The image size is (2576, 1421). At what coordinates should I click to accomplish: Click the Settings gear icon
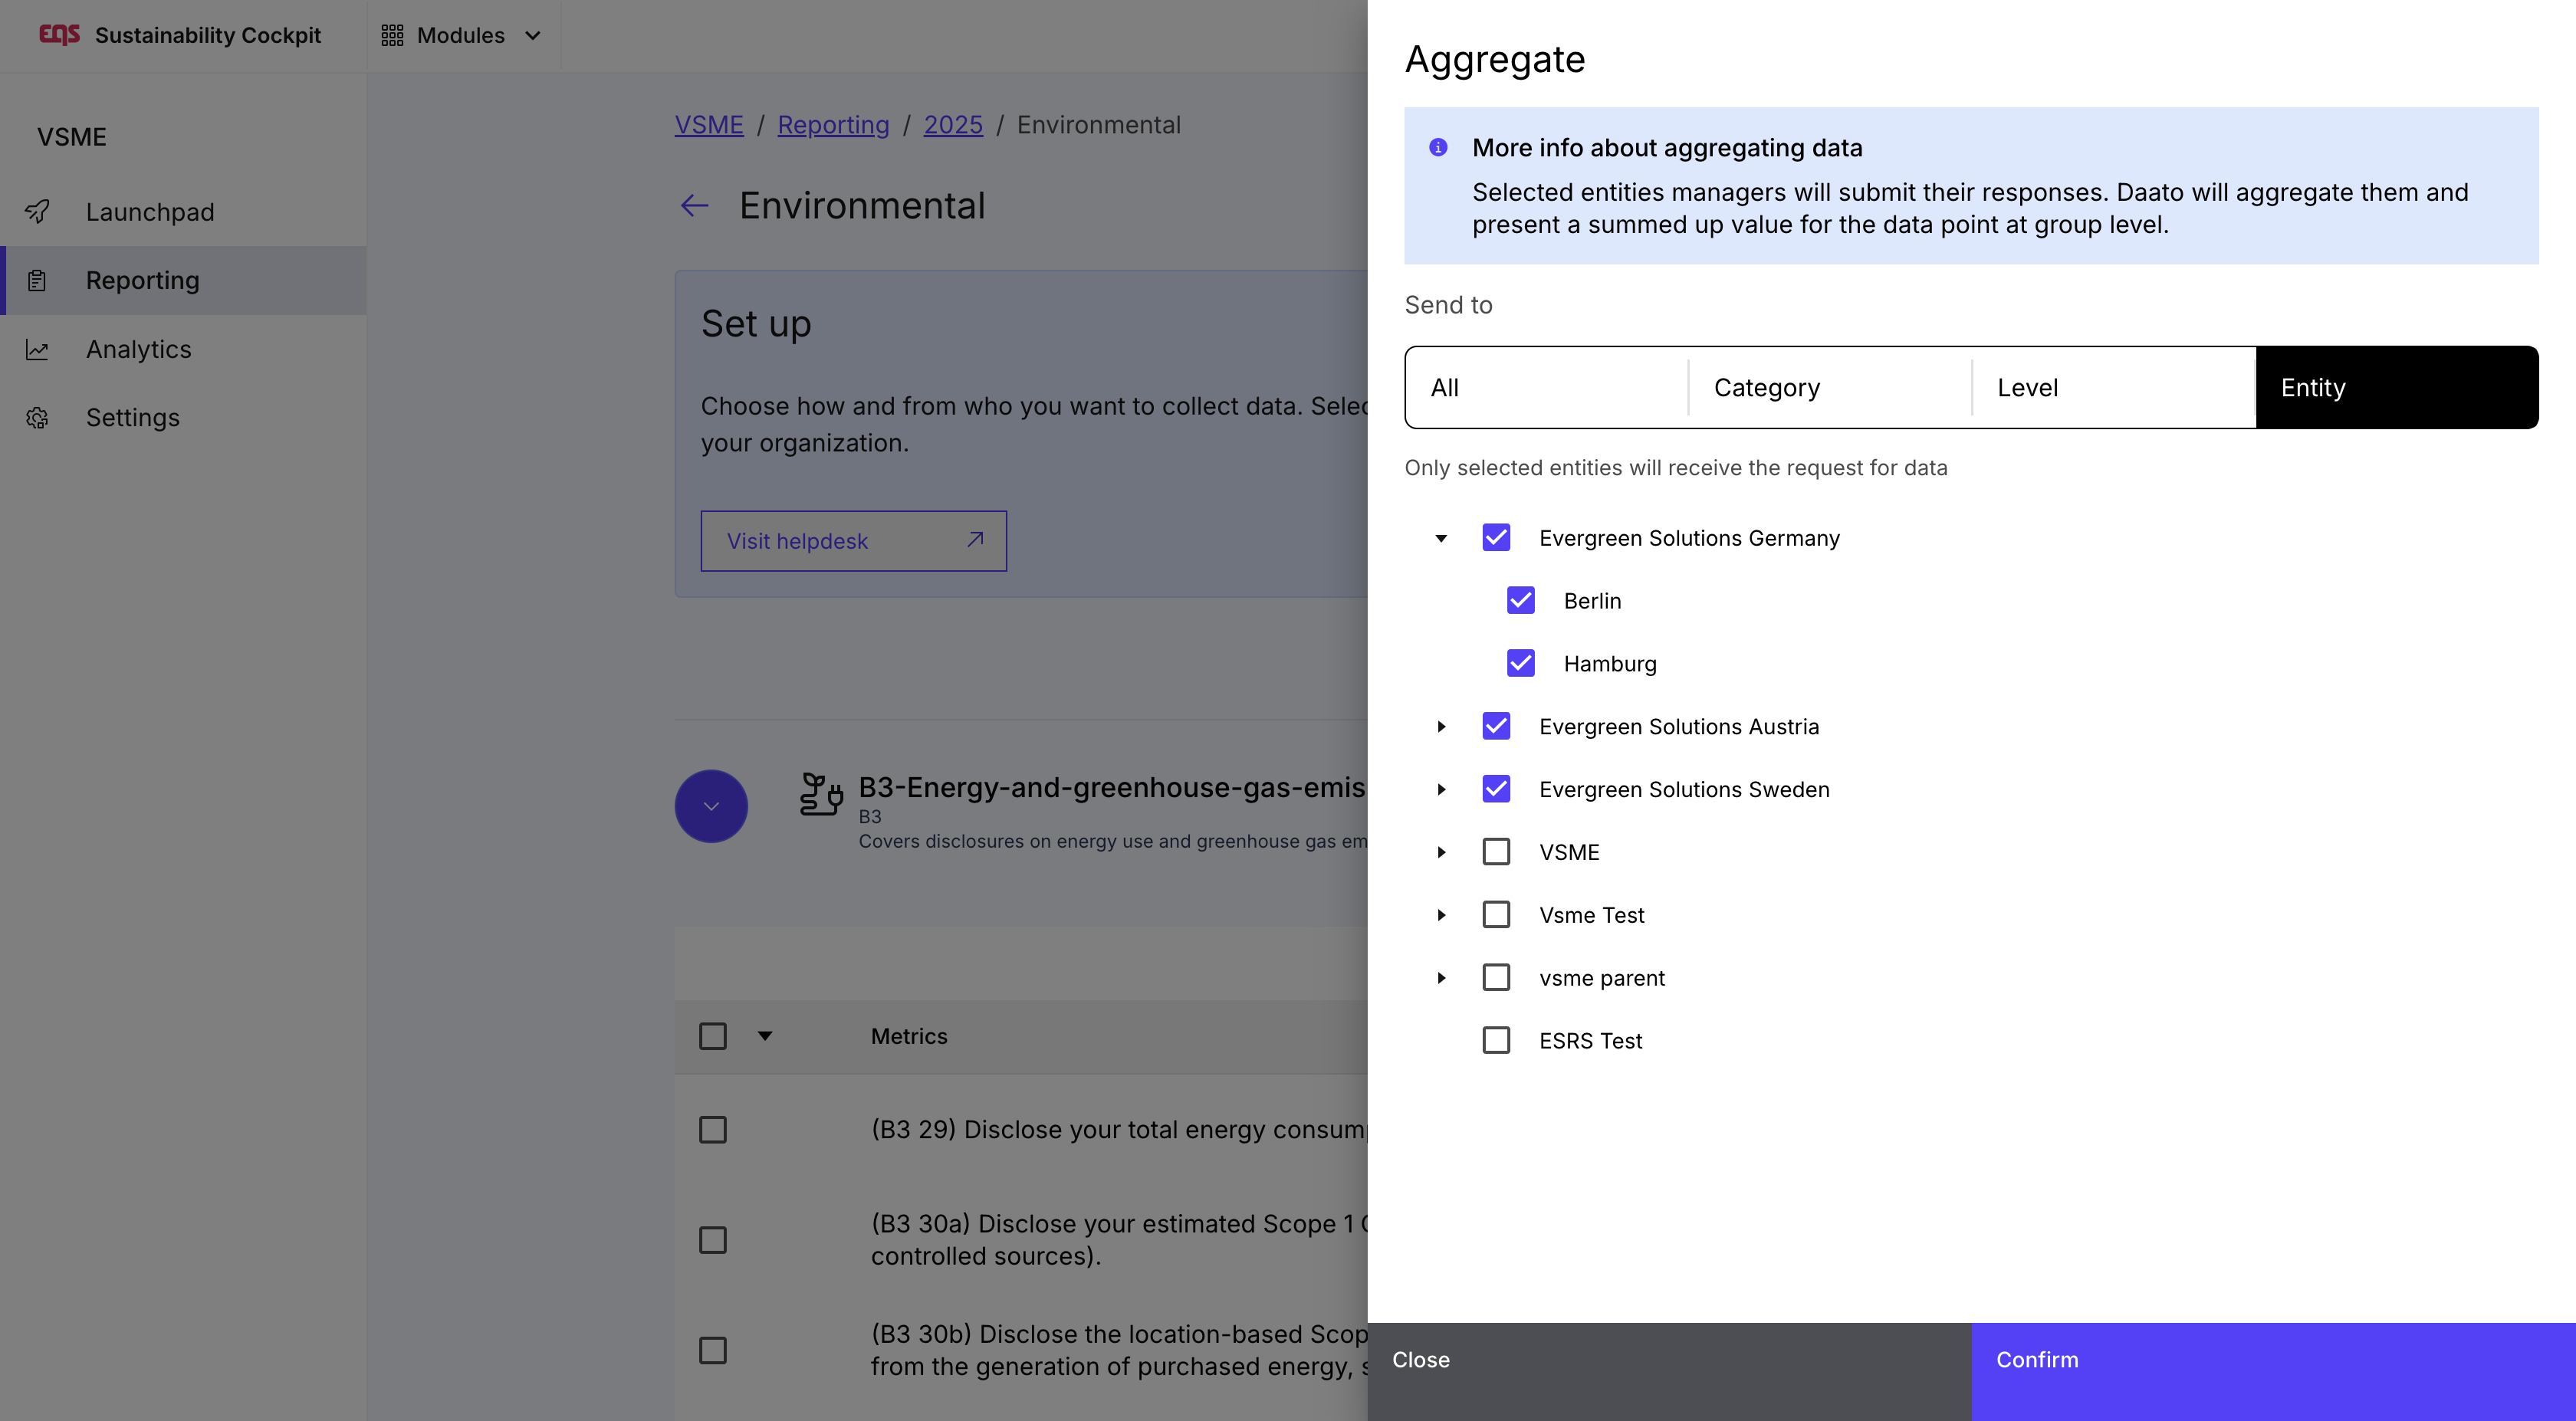click(x=37, y=418)
